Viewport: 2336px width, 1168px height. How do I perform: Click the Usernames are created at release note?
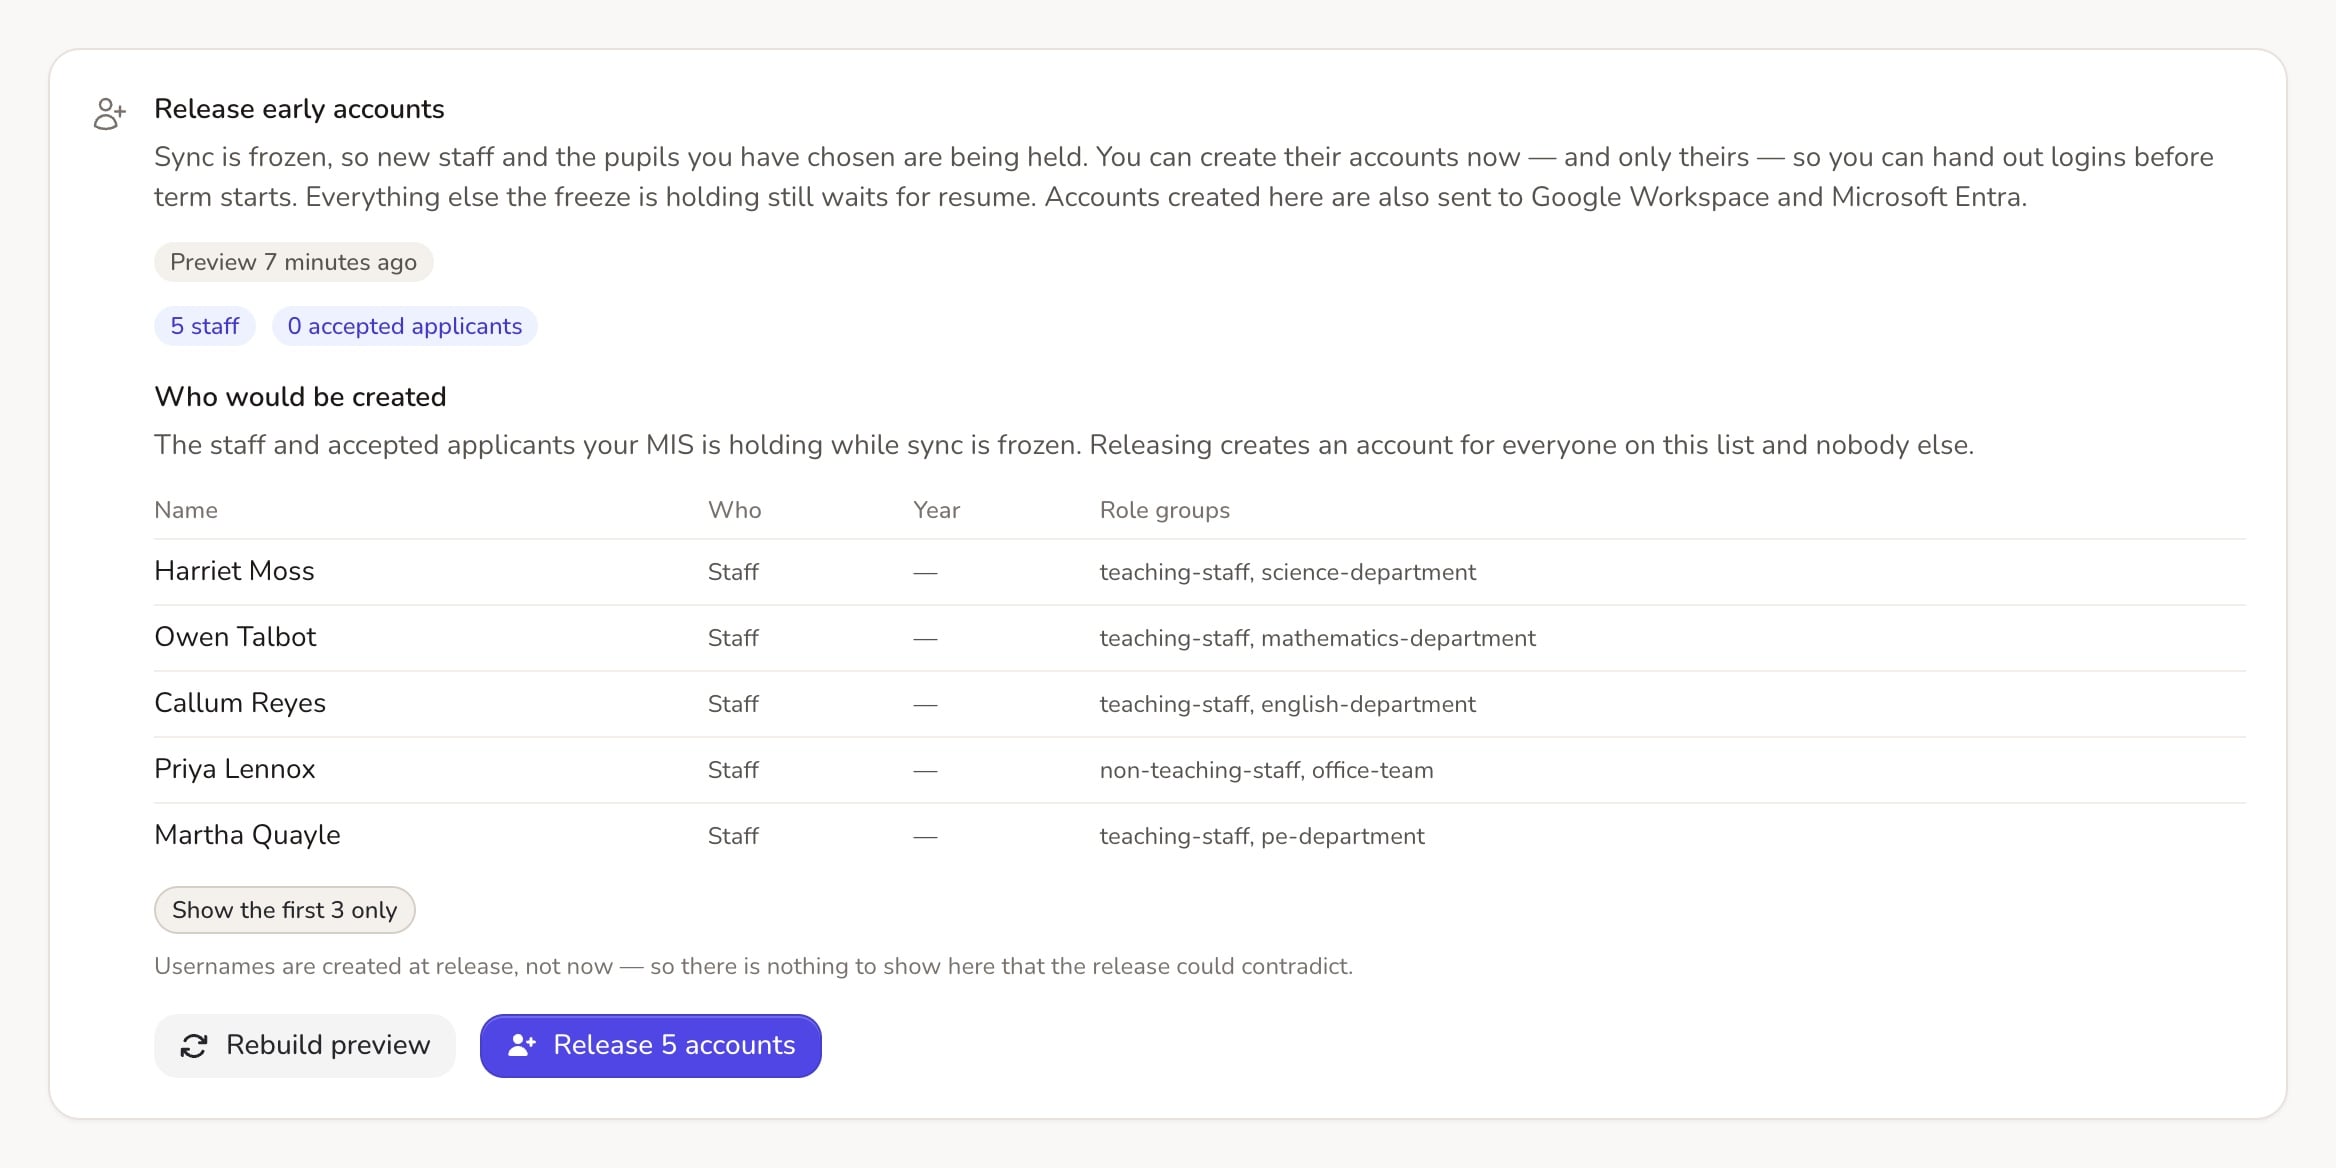click(753, 966)
